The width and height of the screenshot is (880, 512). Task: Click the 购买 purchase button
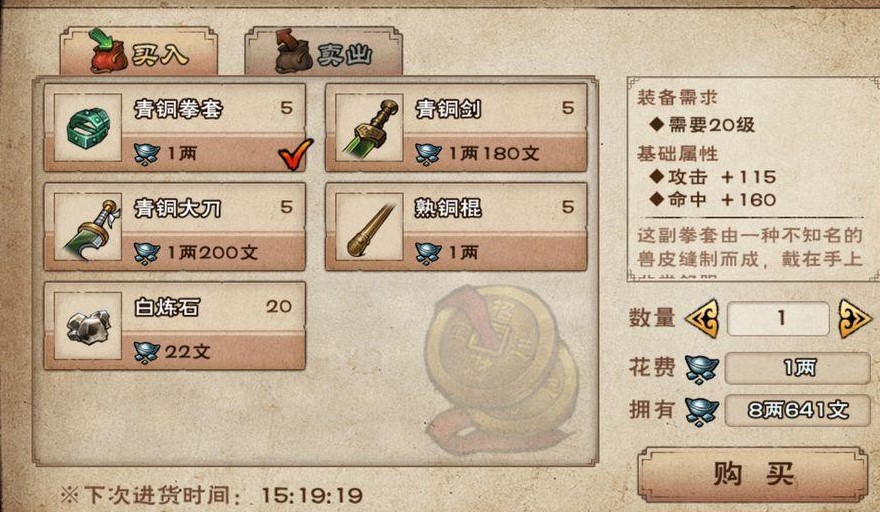753,475
